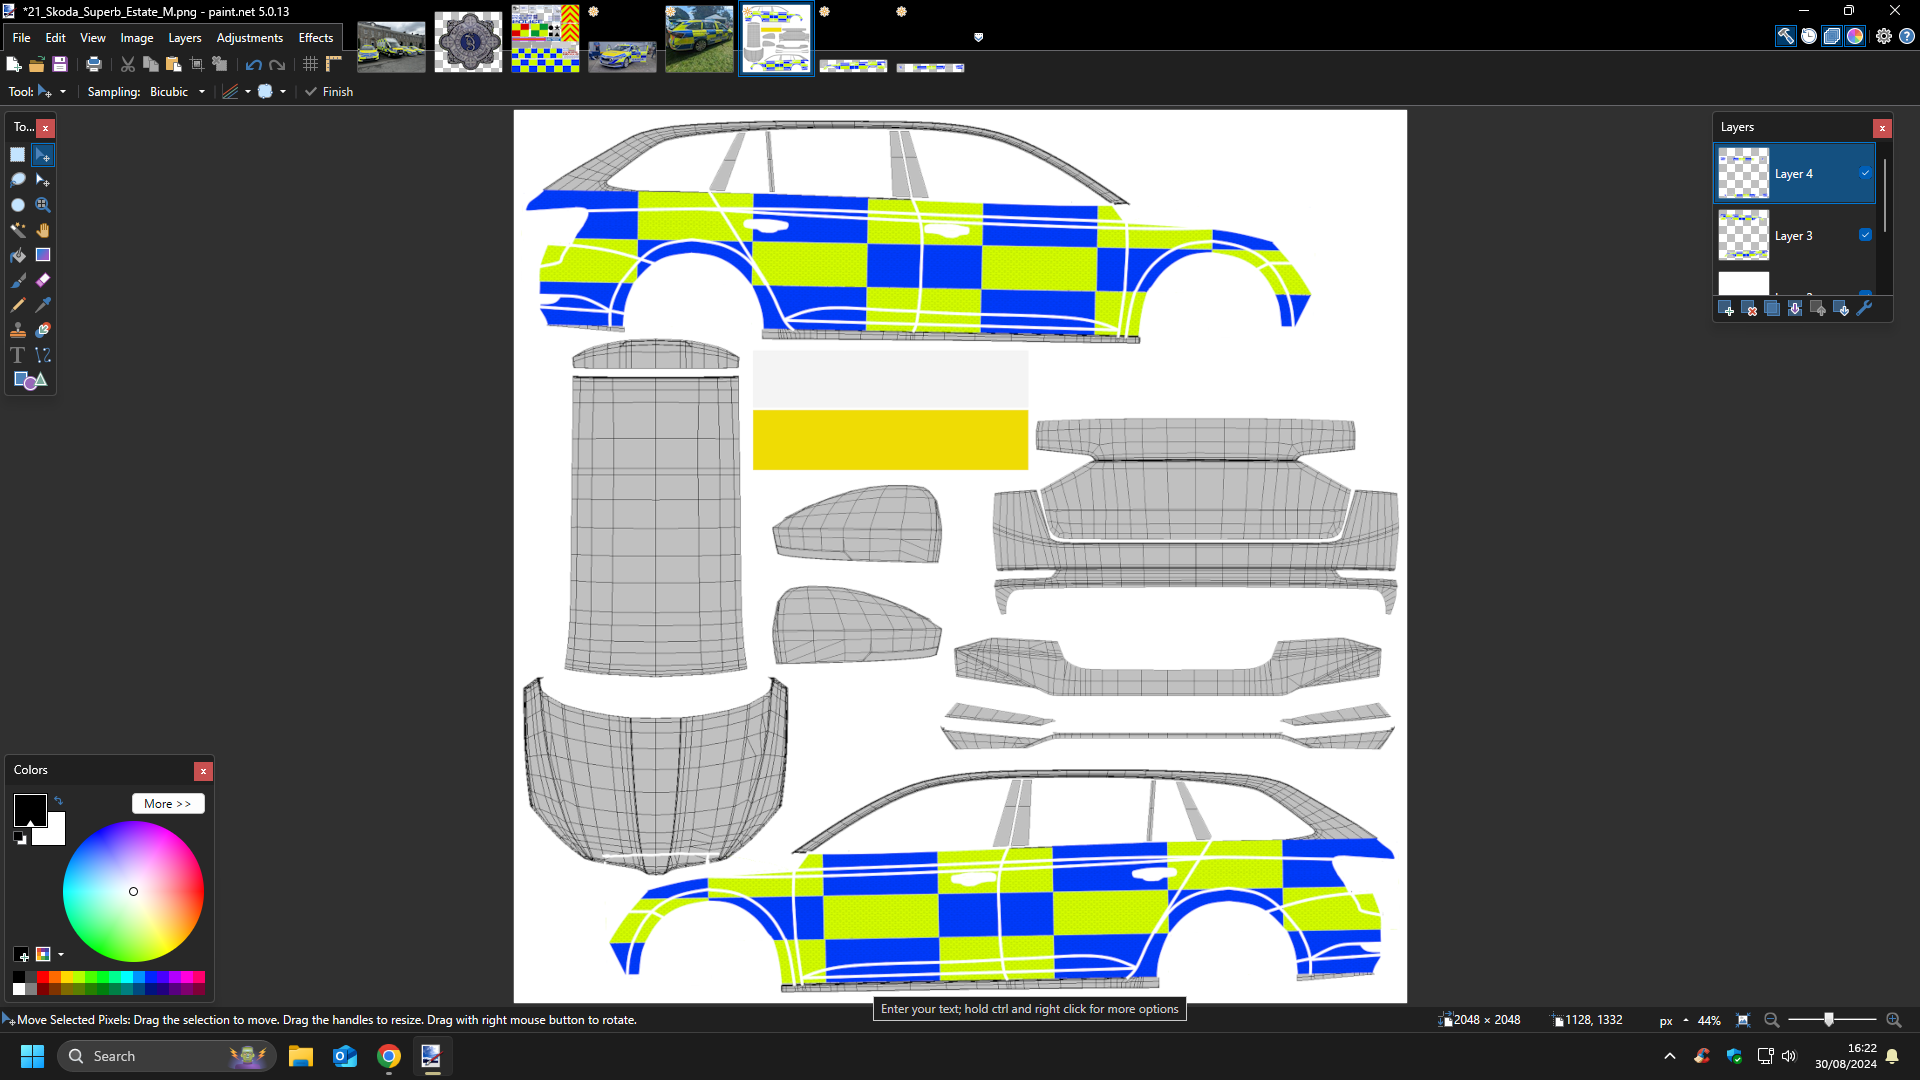Open the Effects menu
Screen dimensions: 1920x1080
tap(315, 38)
